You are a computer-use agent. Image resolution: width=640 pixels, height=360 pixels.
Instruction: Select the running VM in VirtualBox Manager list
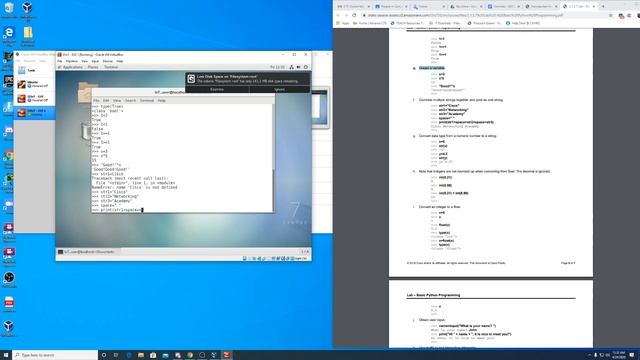point(34,113)
